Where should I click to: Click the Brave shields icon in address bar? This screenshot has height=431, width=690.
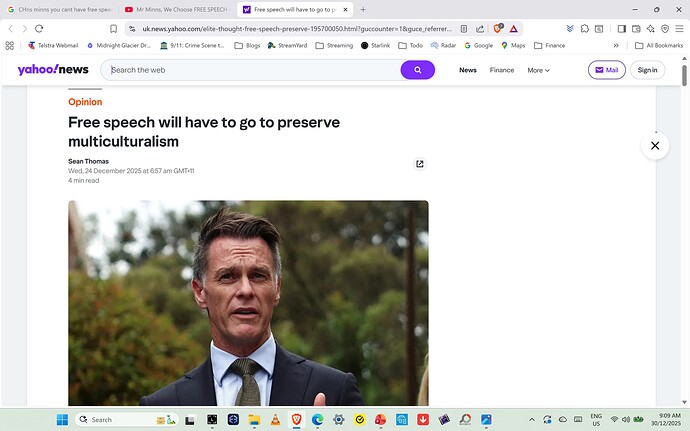coord(497,29)
